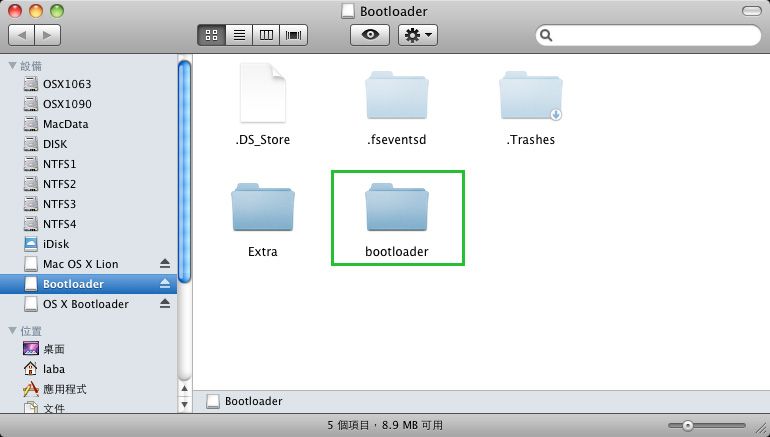Screen dimensions: 770x437
Task: Click the sidebar scroll down arrow
Action: [x=185, y=405]
